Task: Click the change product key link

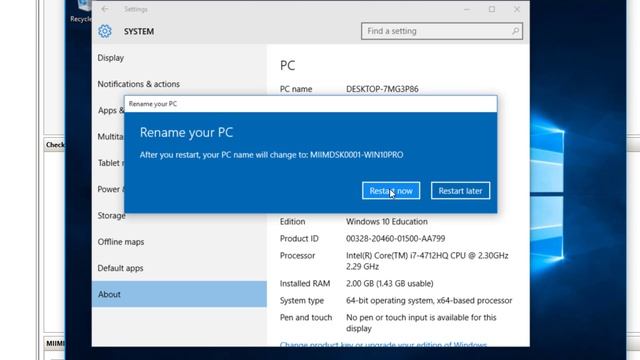Action: coord(383,344)
